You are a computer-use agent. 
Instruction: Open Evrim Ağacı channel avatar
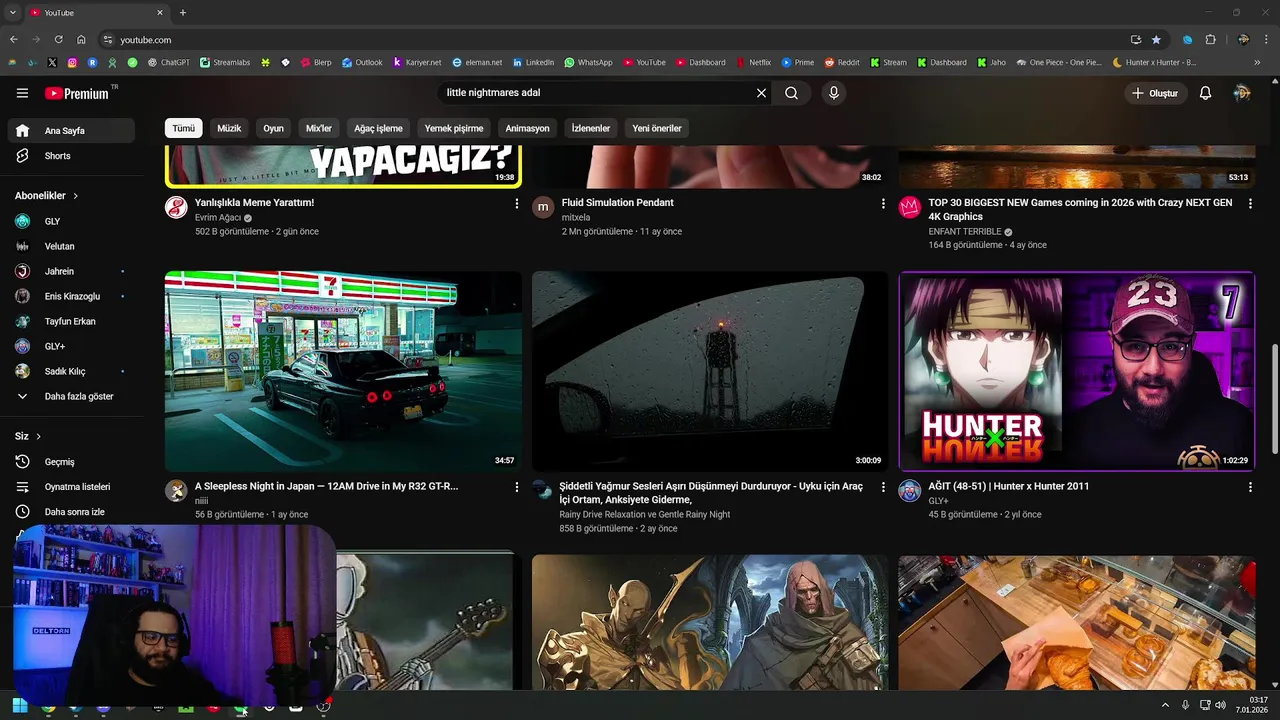click(x=176, y=207)
